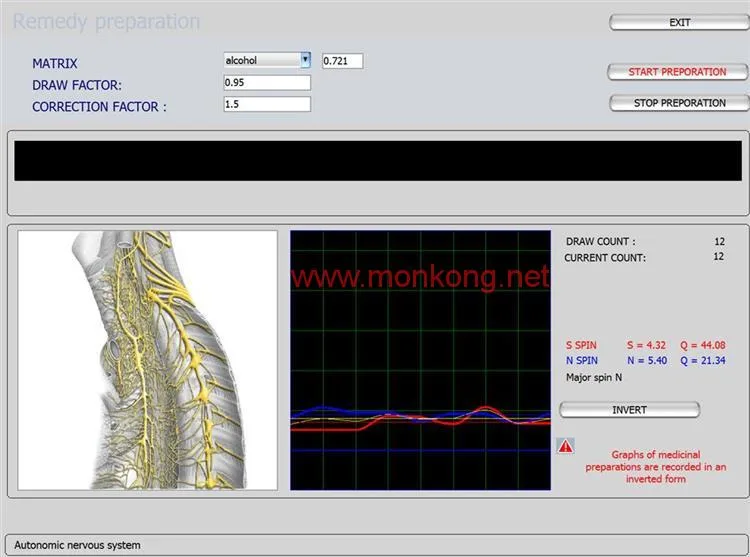This screenshot has width=750, height=557.
Task: Click the S = 4.32 value
Action: click(x=646, y=345)
